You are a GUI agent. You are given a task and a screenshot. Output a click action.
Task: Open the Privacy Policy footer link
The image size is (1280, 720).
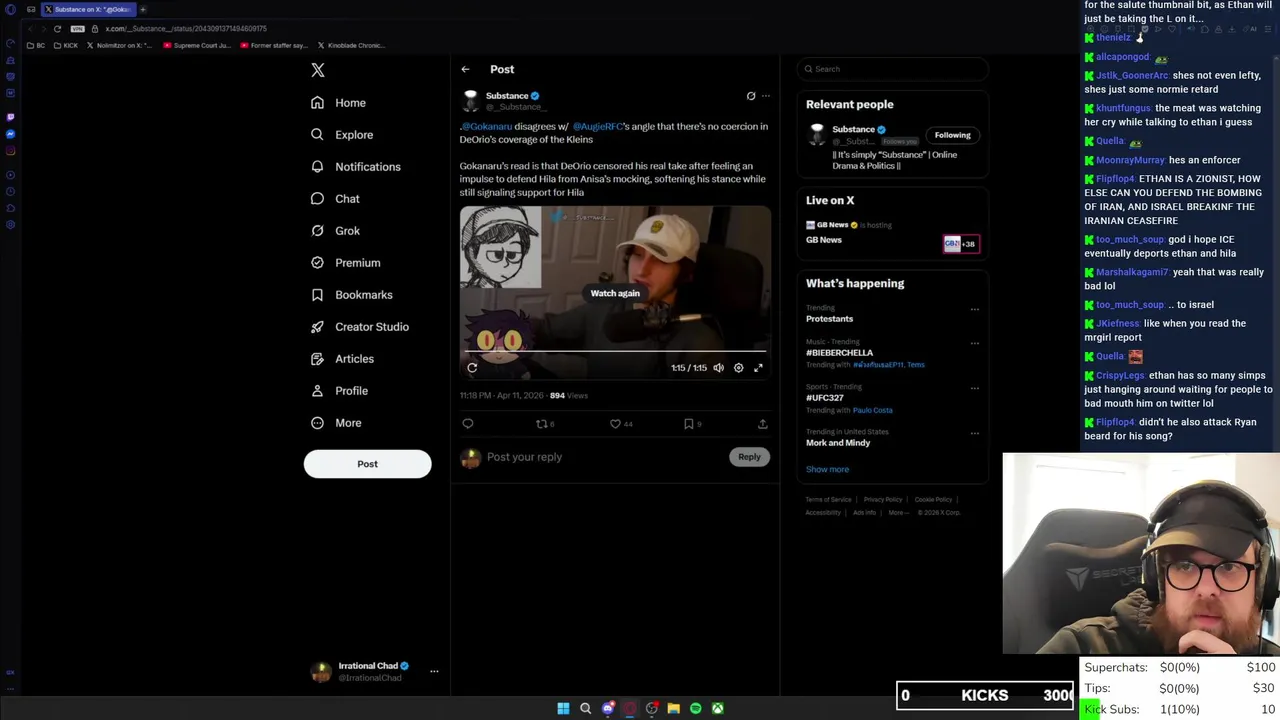tap(883, 500)
